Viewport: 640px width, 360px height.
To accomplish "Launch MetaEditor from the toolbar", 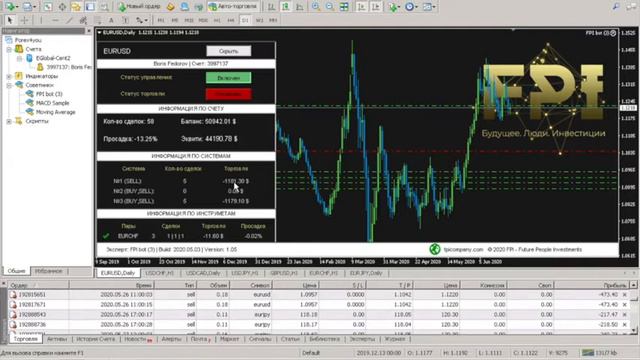I will click(x=171, y=7).
